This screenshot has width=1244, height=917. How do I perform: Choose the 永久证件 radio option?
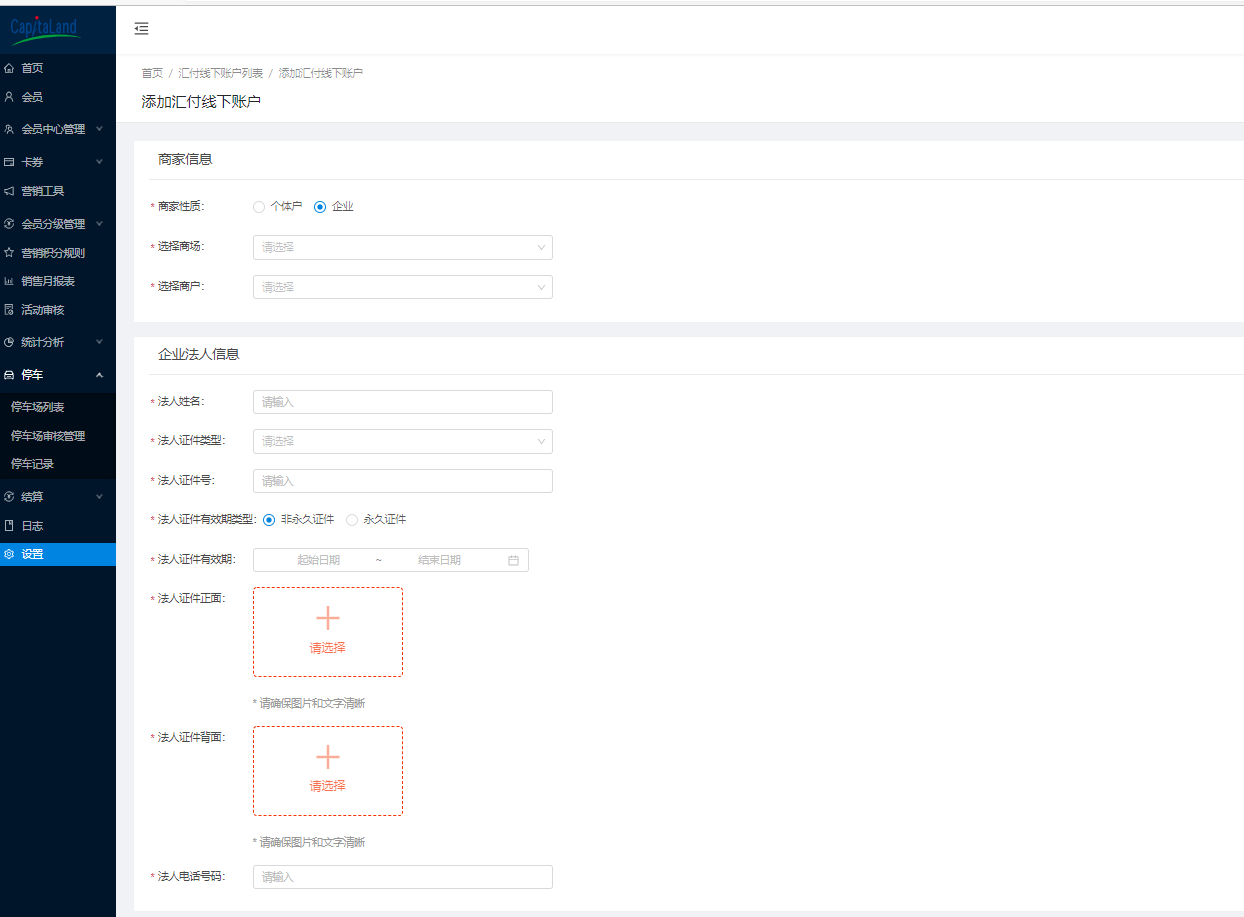coord(352,520)
